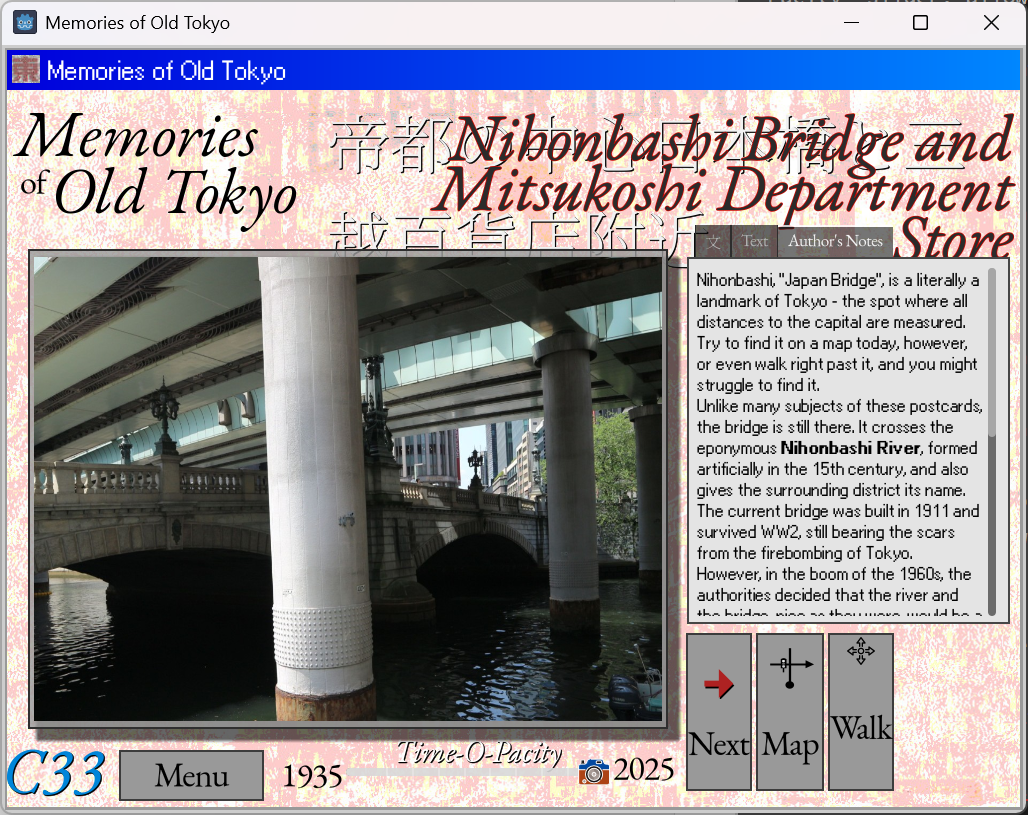Click the red kanji app icon
The height and width of the screenshot is (815, 1028).
26,70
